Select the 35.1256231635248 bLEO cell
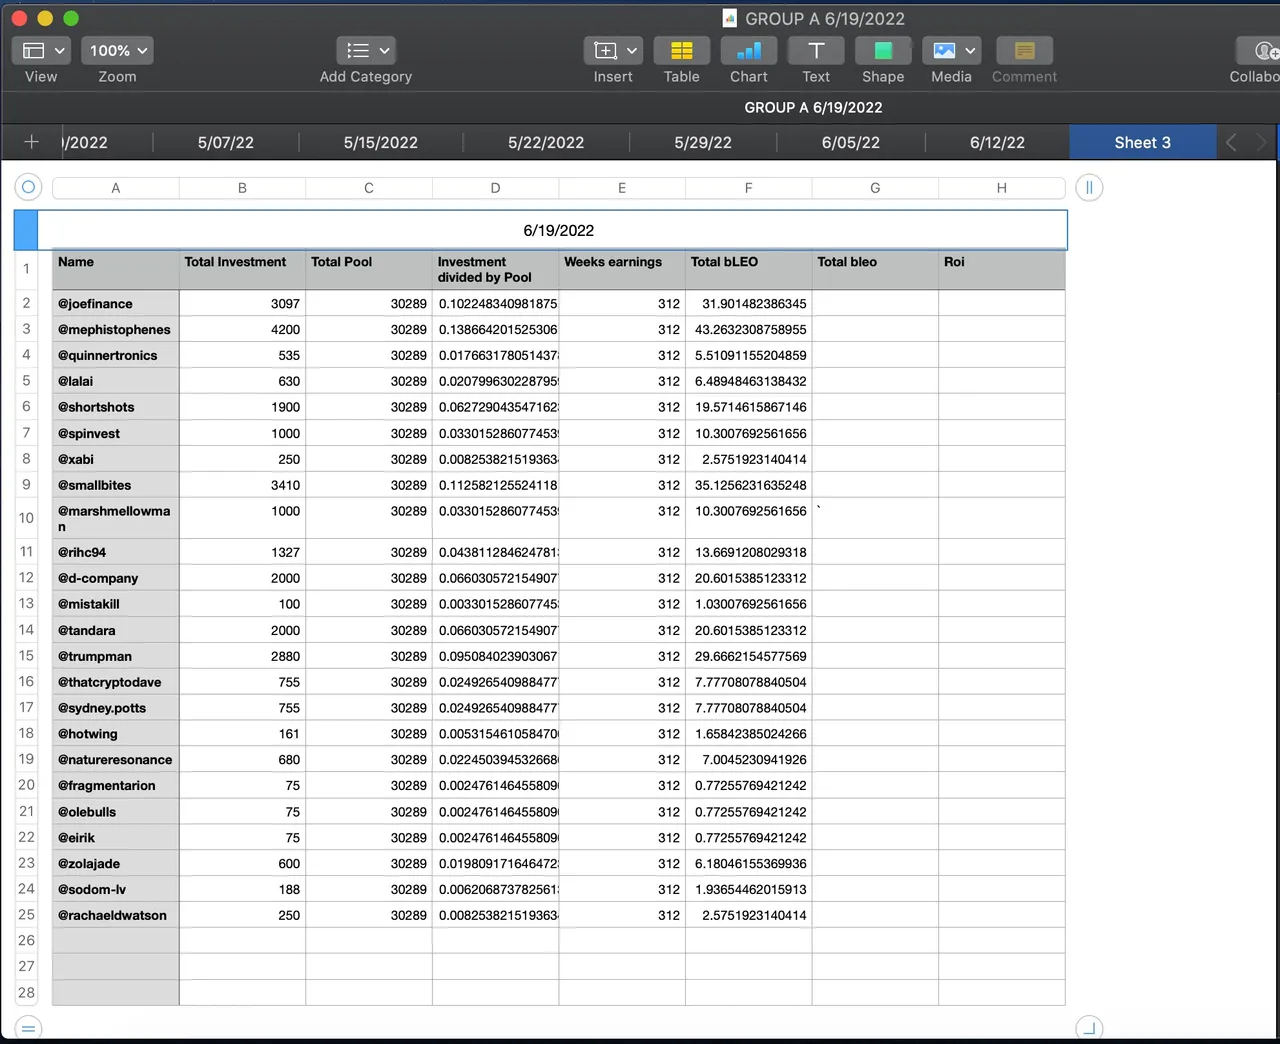Viewport: 1280px width, 1044px height. pos(749,485)
